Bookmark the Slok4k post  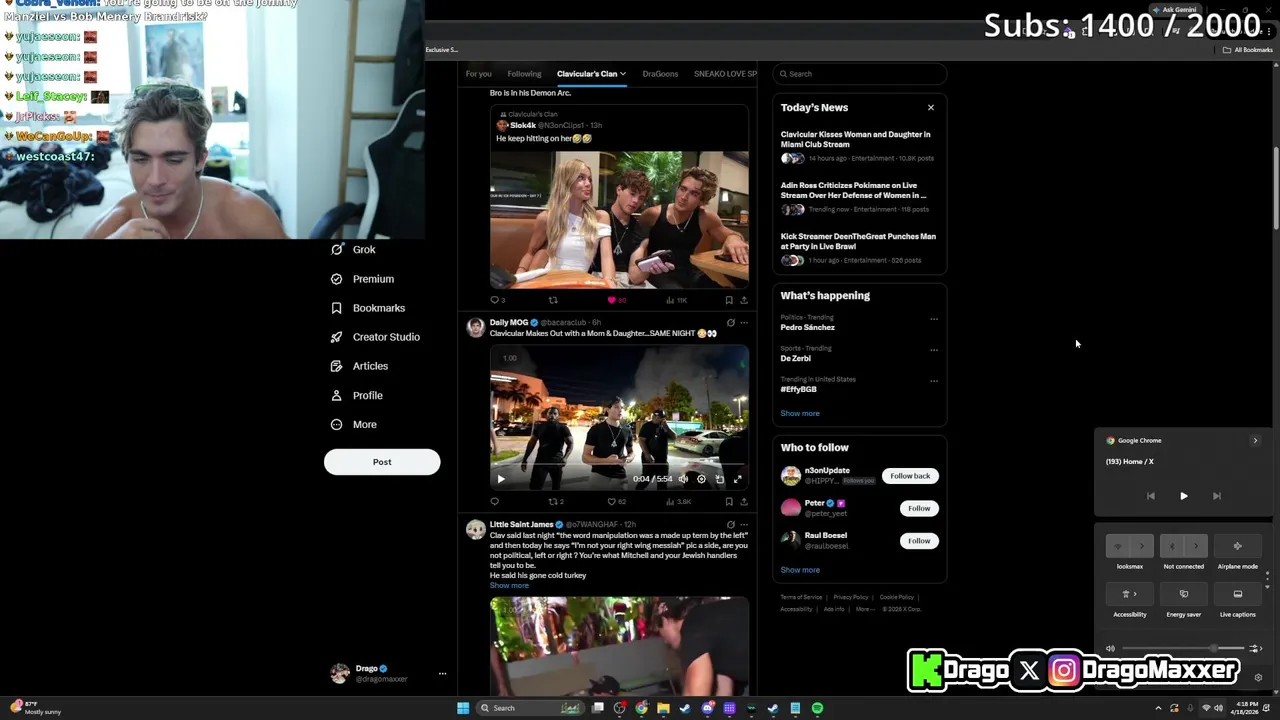coord(729,300)
